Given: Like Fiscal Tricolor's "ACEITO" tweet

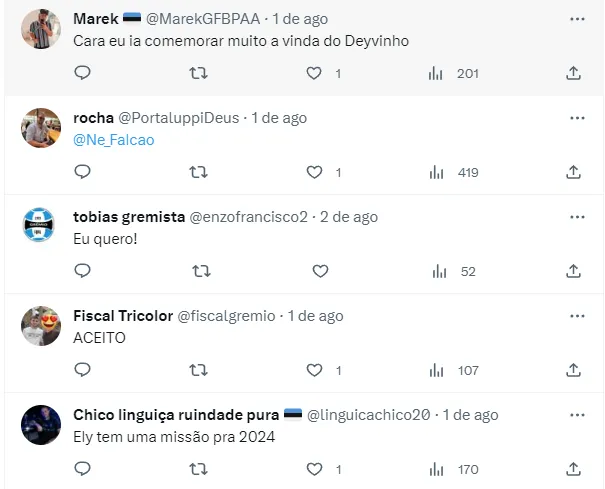Looking at the screenshot, I should click(315, 370).
